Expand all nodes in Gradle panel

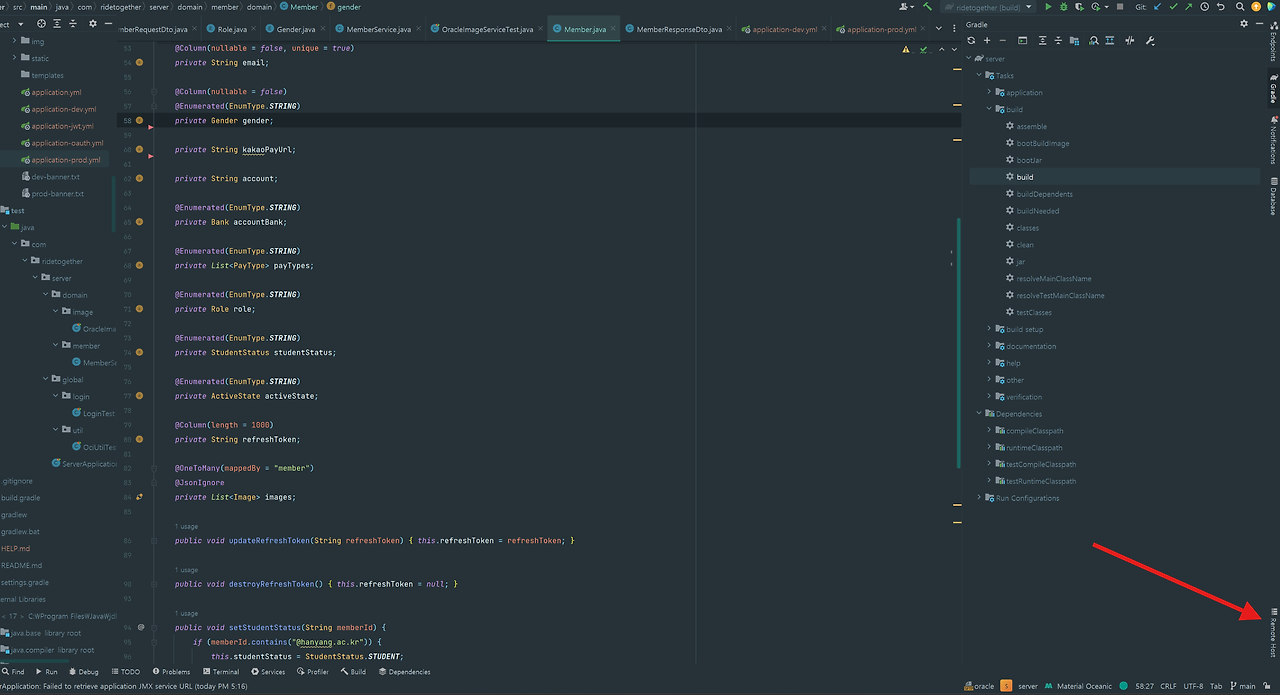pos(1043,40)
